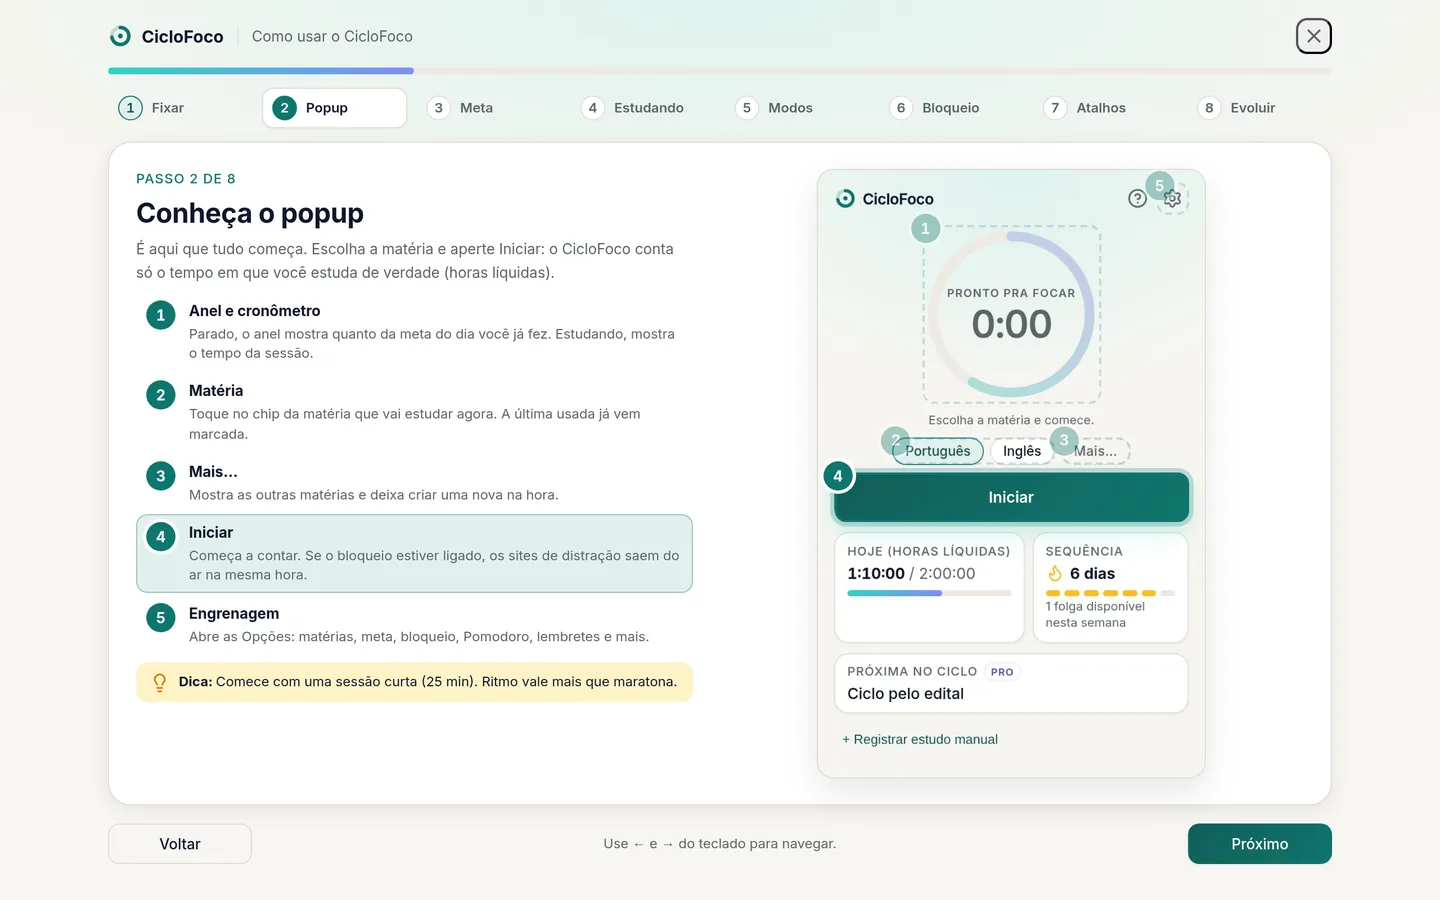
Task: Click the 'Conheça o popup' heading
Action: (x=250, y=213)
